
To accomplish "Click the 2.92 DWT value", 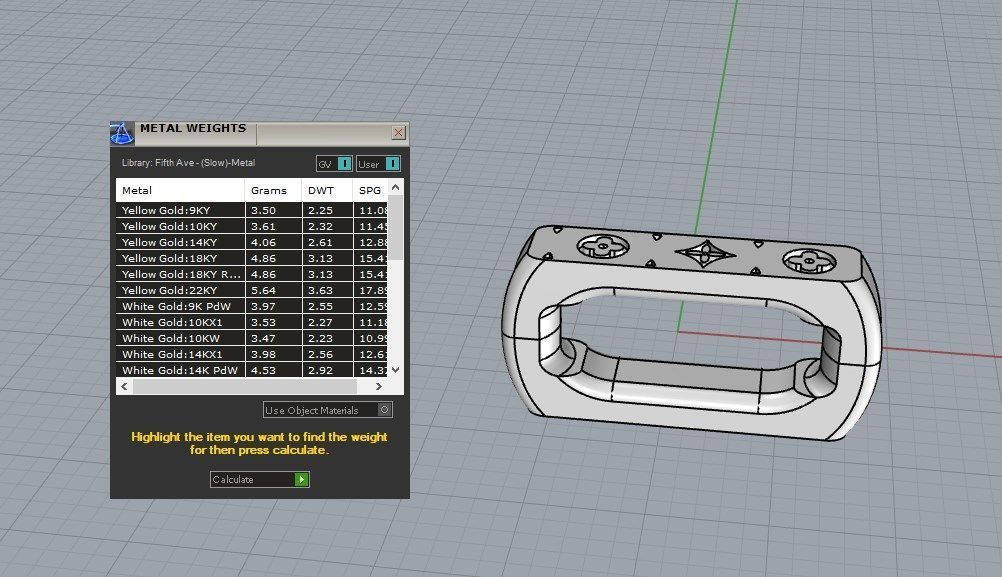I will (x=320, y=370).
